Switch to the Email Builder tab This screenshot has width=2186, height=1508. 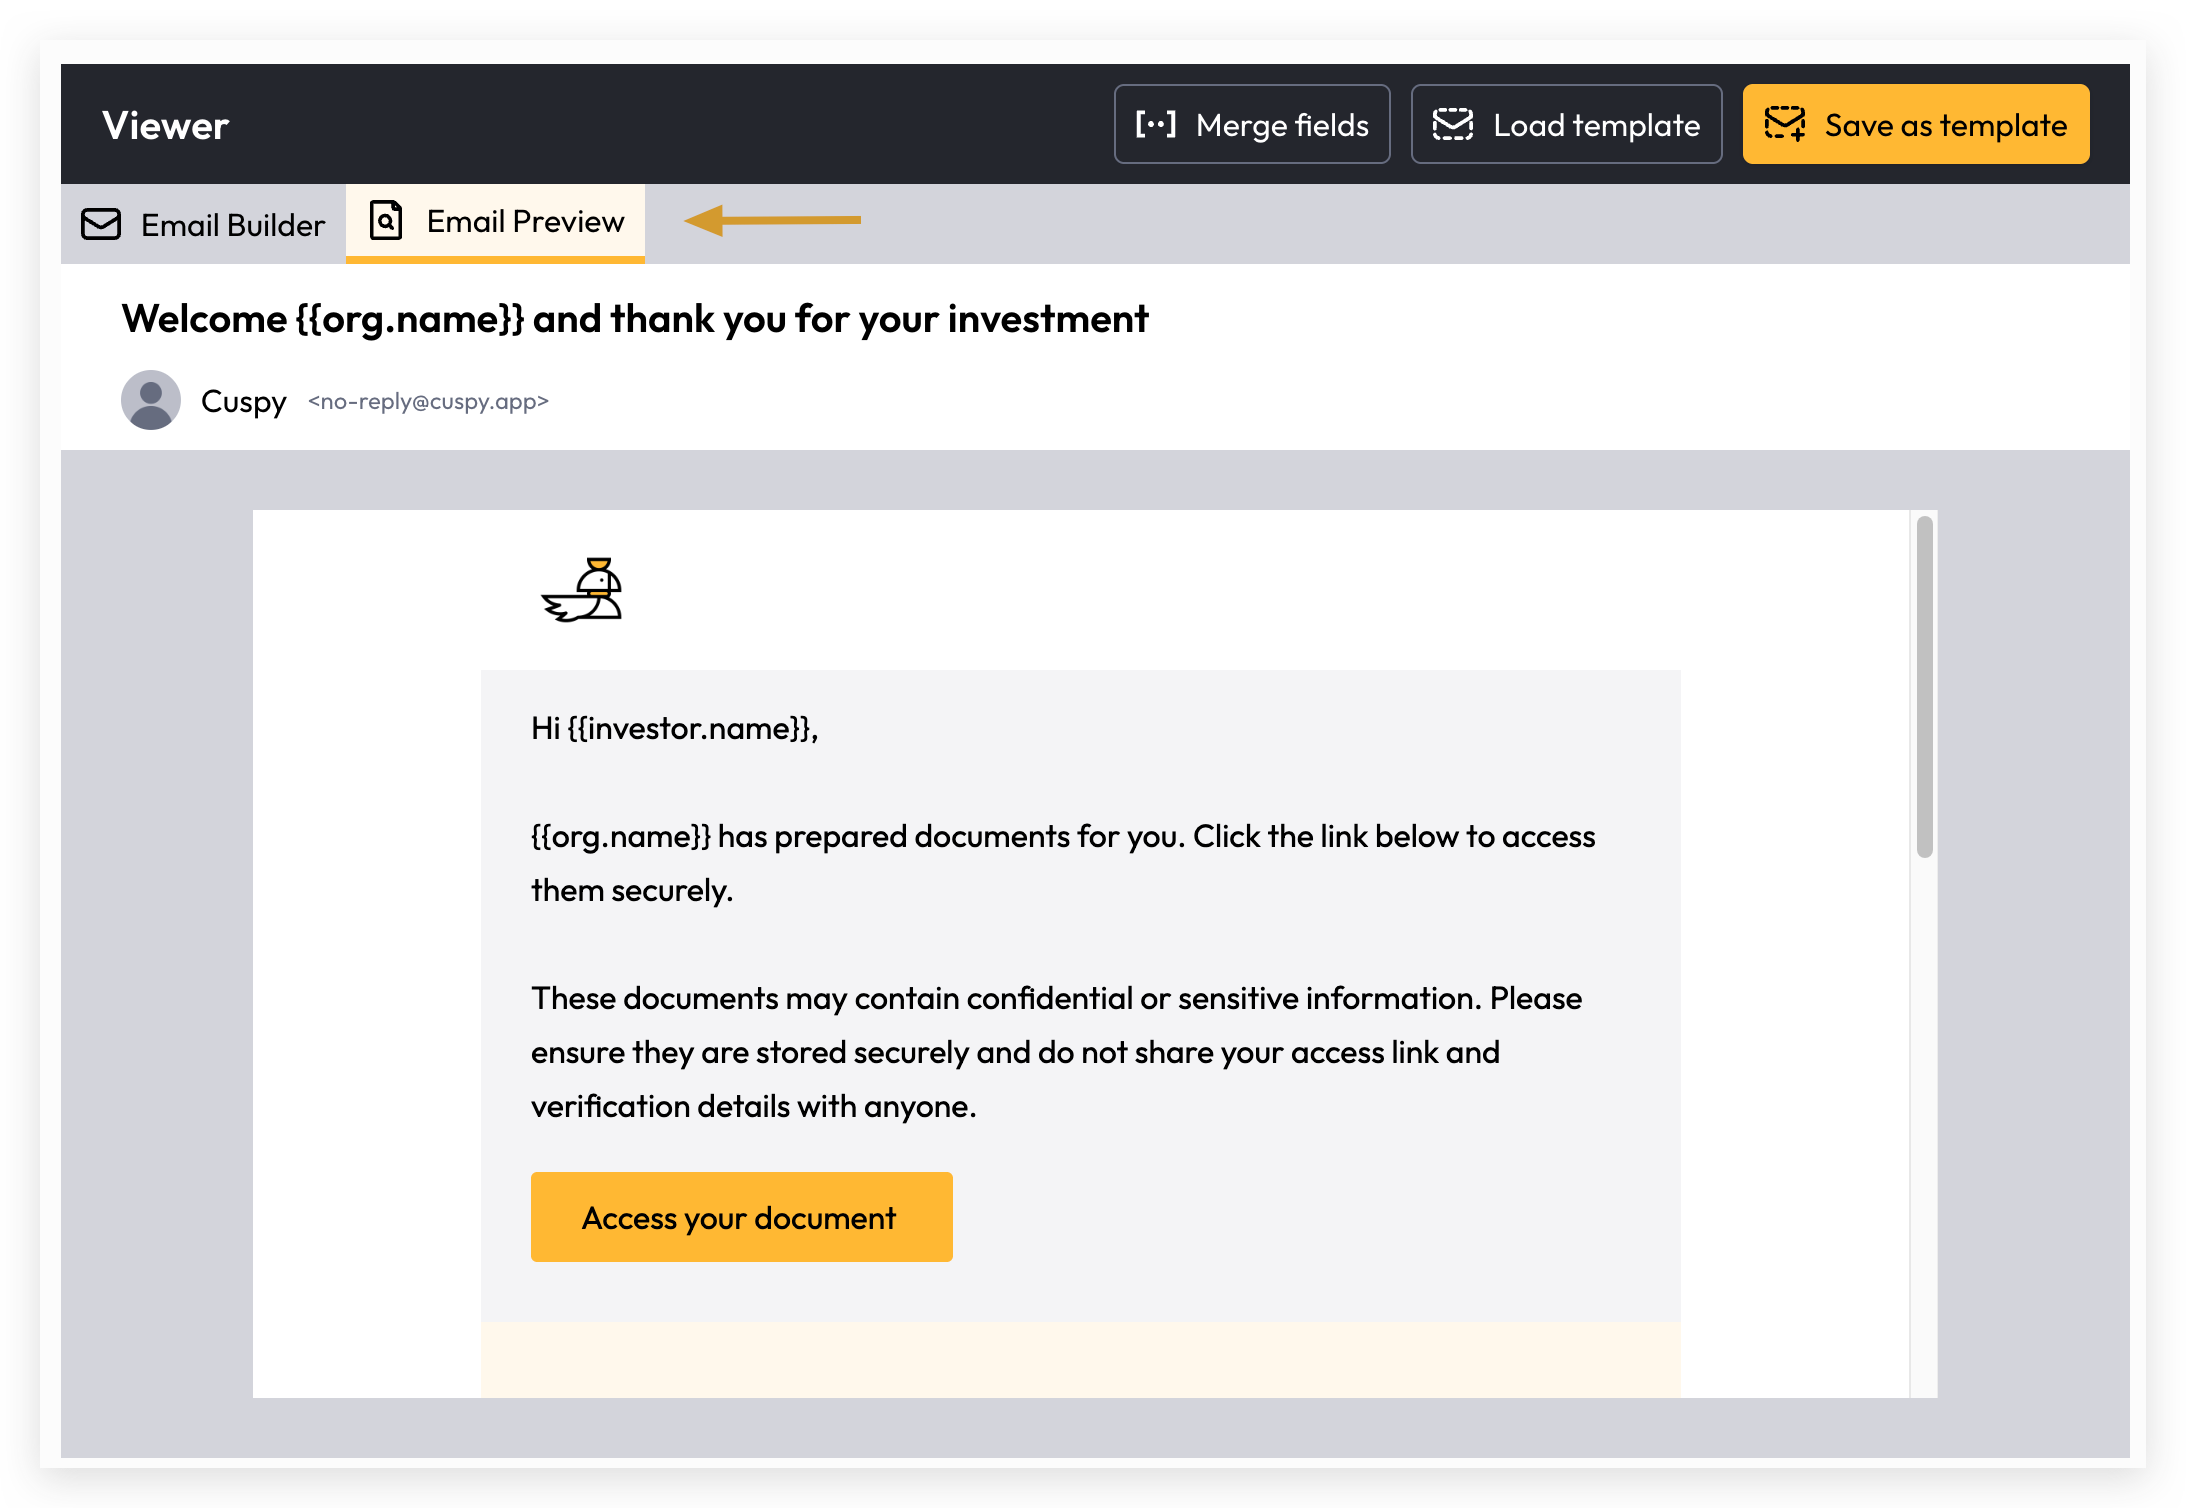(x=204, y=224)
